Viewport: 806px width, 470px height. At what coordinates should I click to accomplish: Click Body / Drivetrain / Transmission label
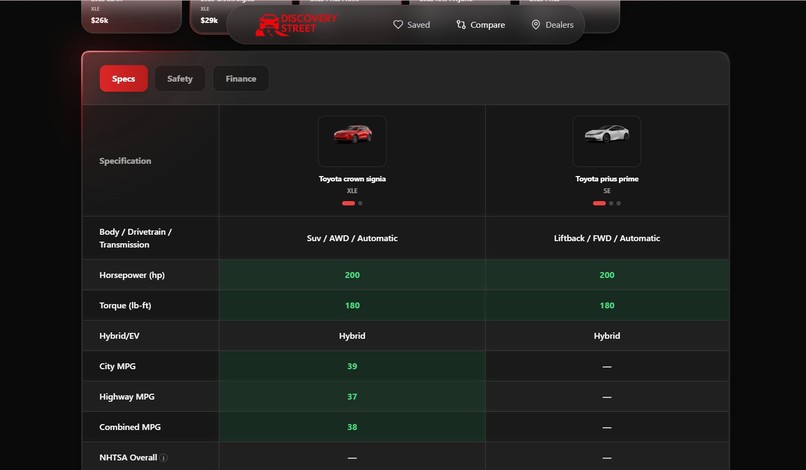coord(136,238)
